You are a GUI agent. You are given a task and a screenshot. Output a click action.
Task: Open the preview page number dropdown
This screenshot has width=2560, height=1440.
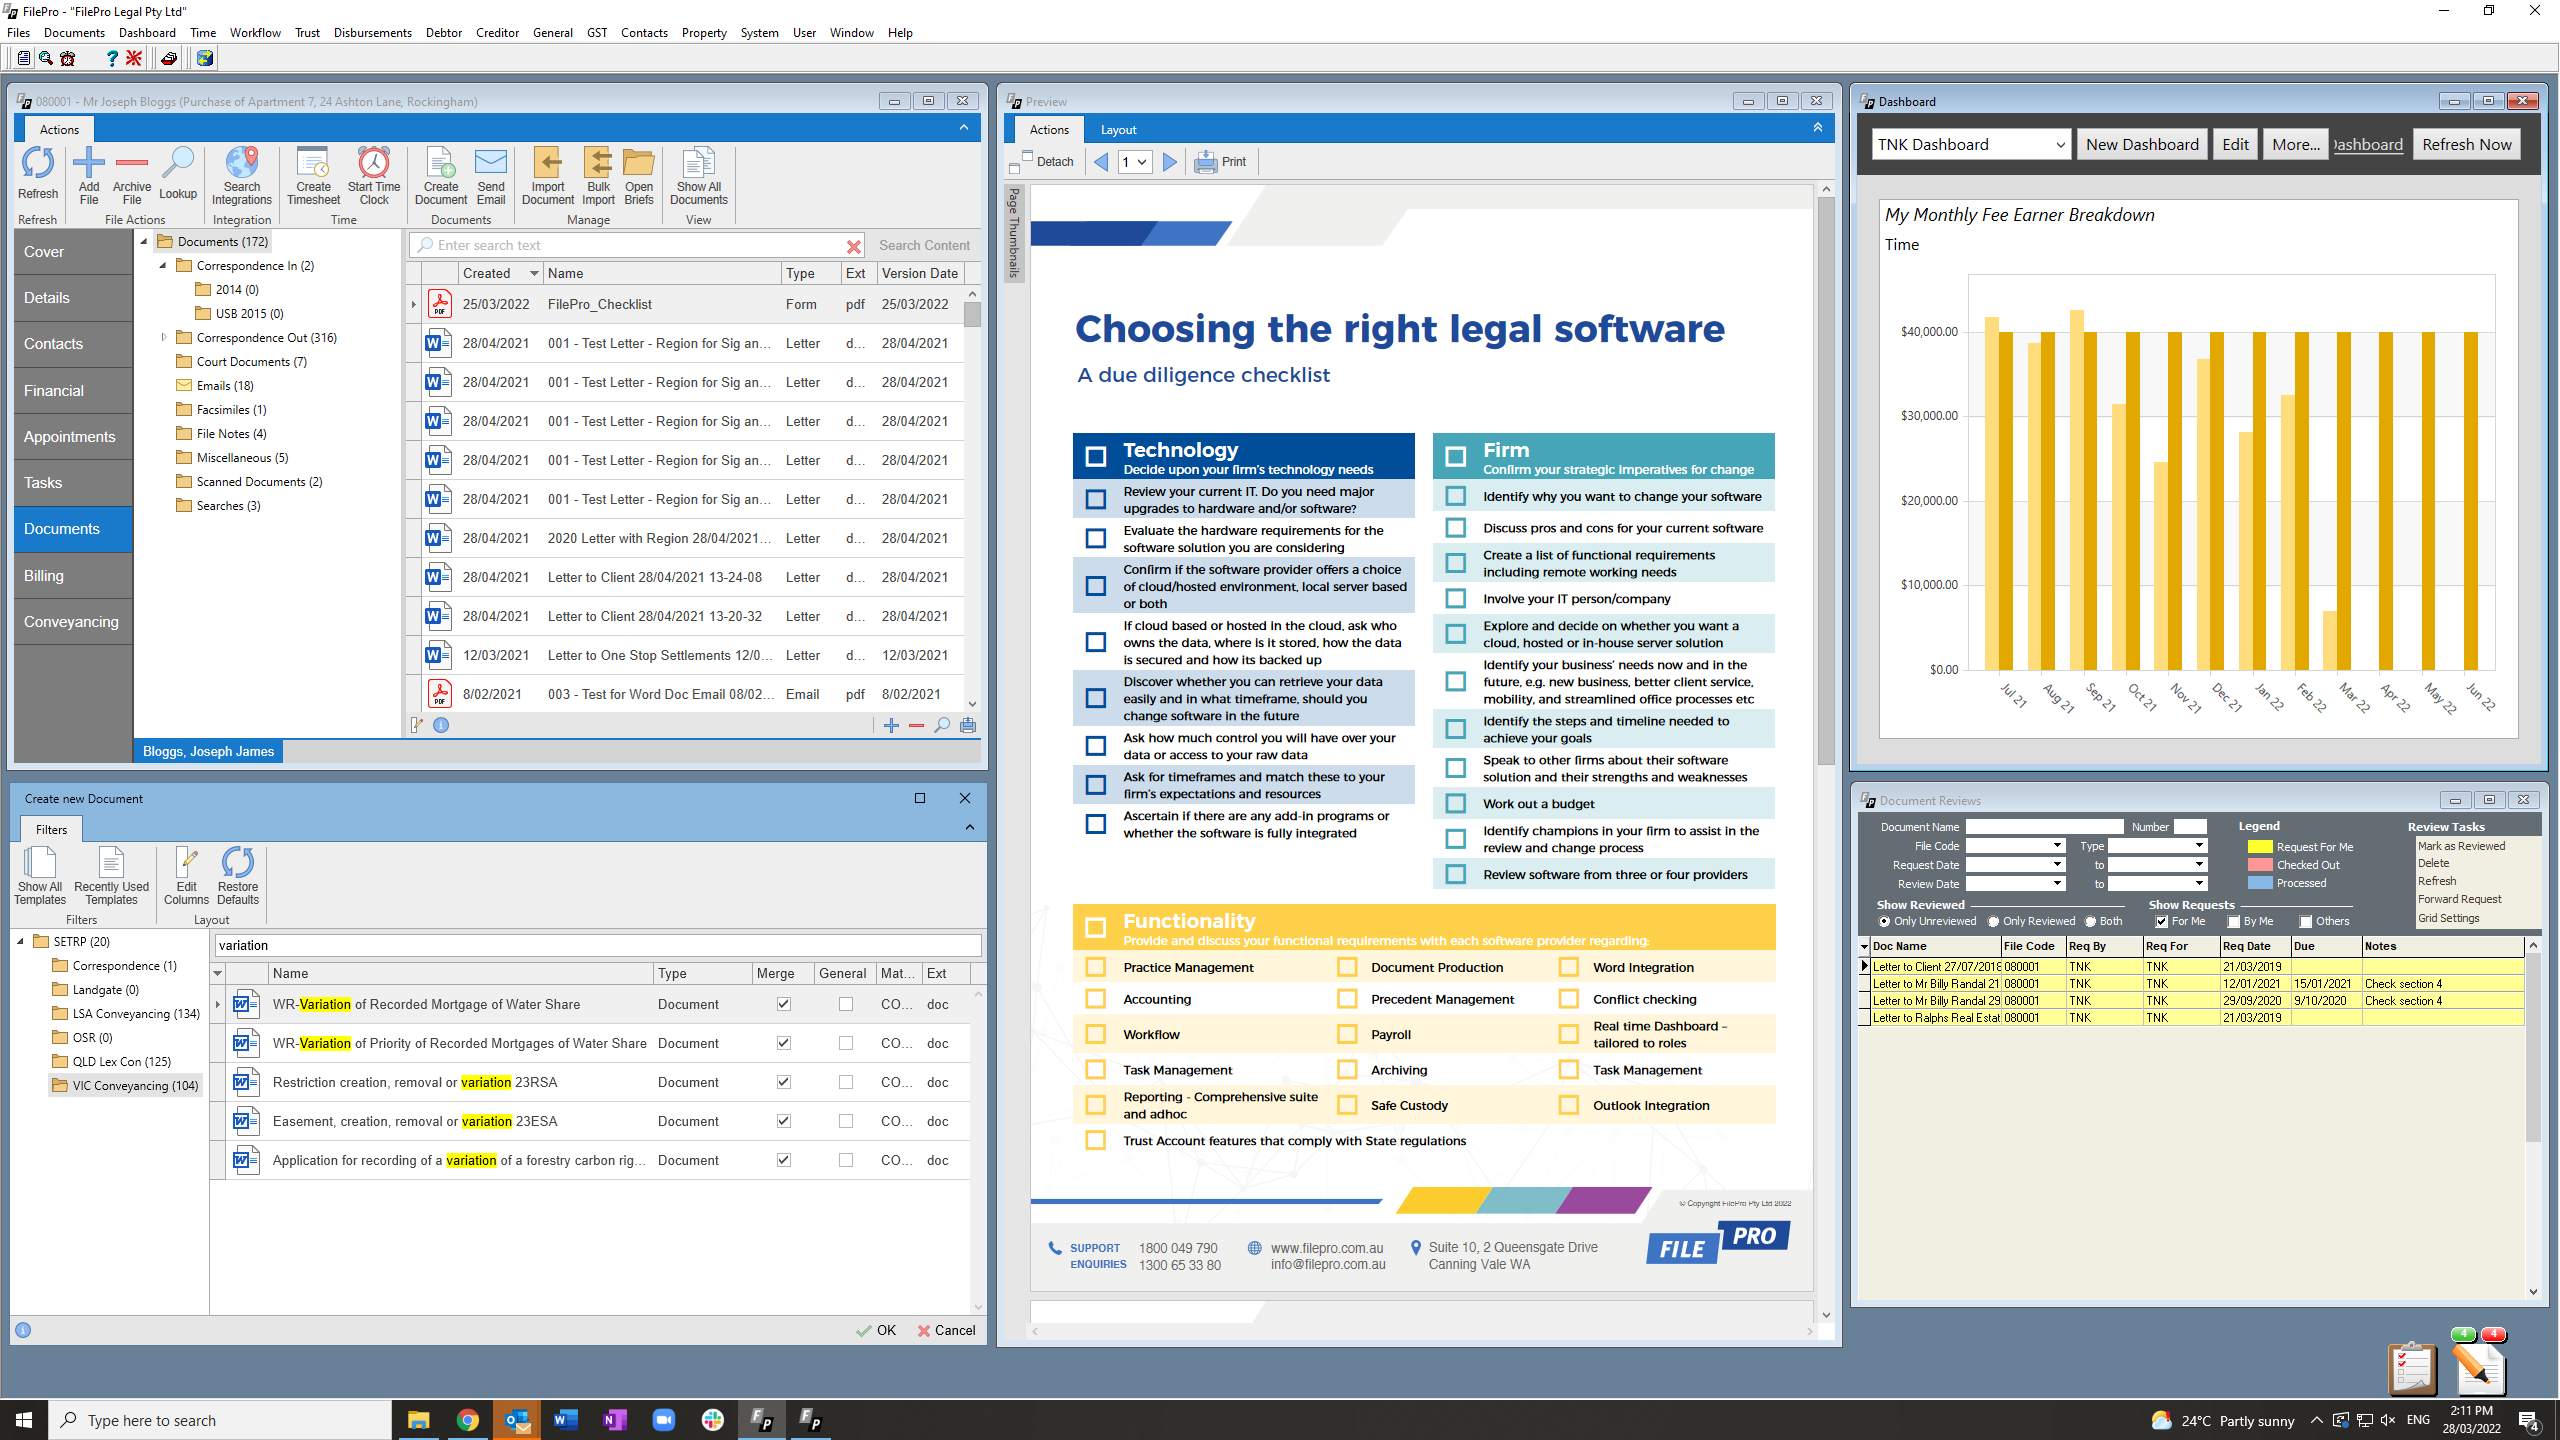tap(1134, 162)
